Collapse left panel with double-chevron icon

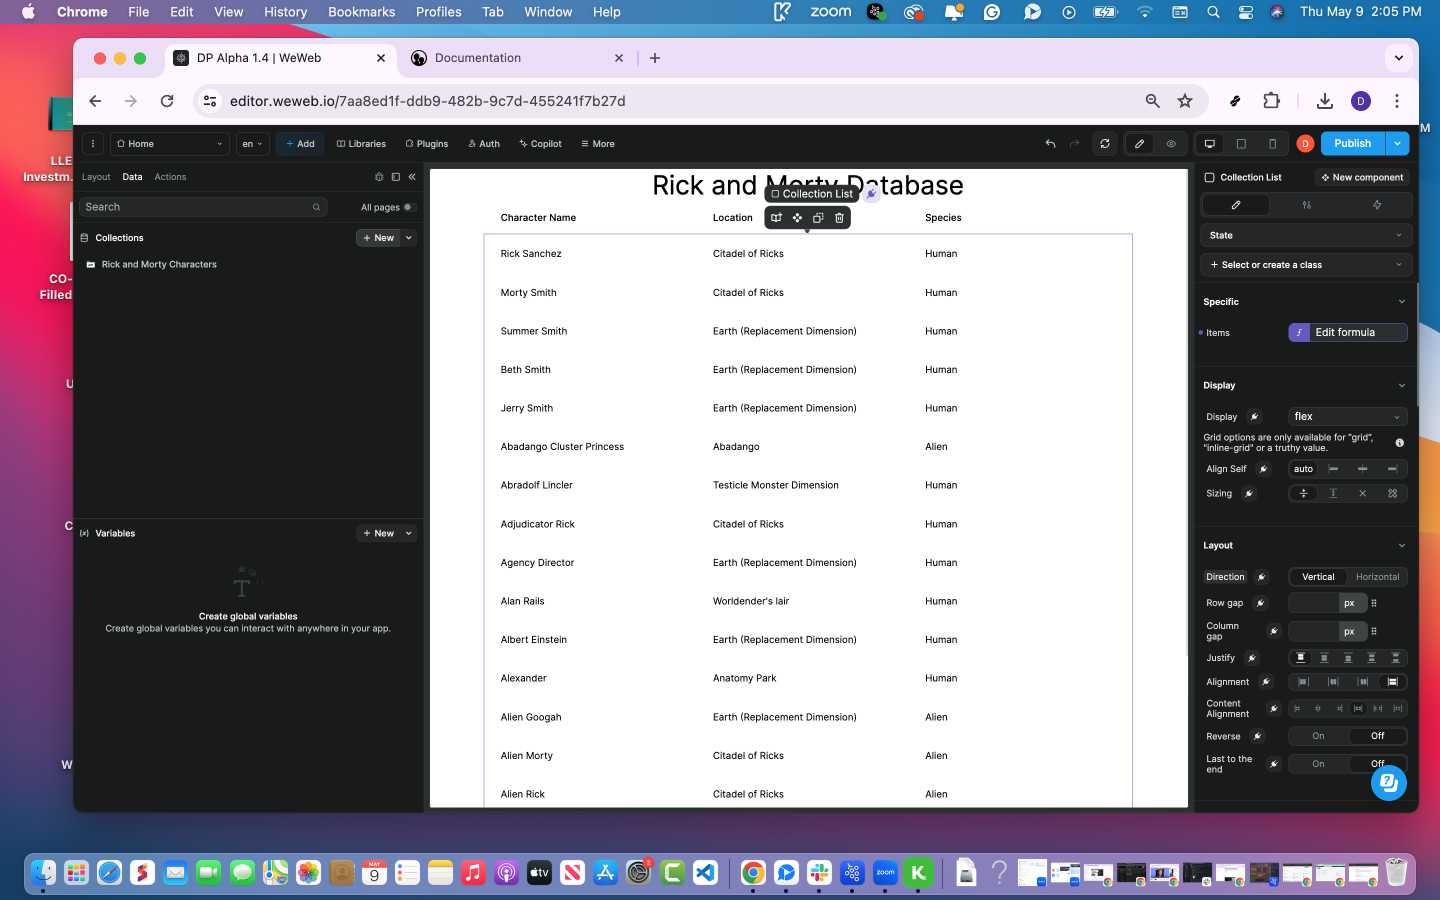pos(412,177)
